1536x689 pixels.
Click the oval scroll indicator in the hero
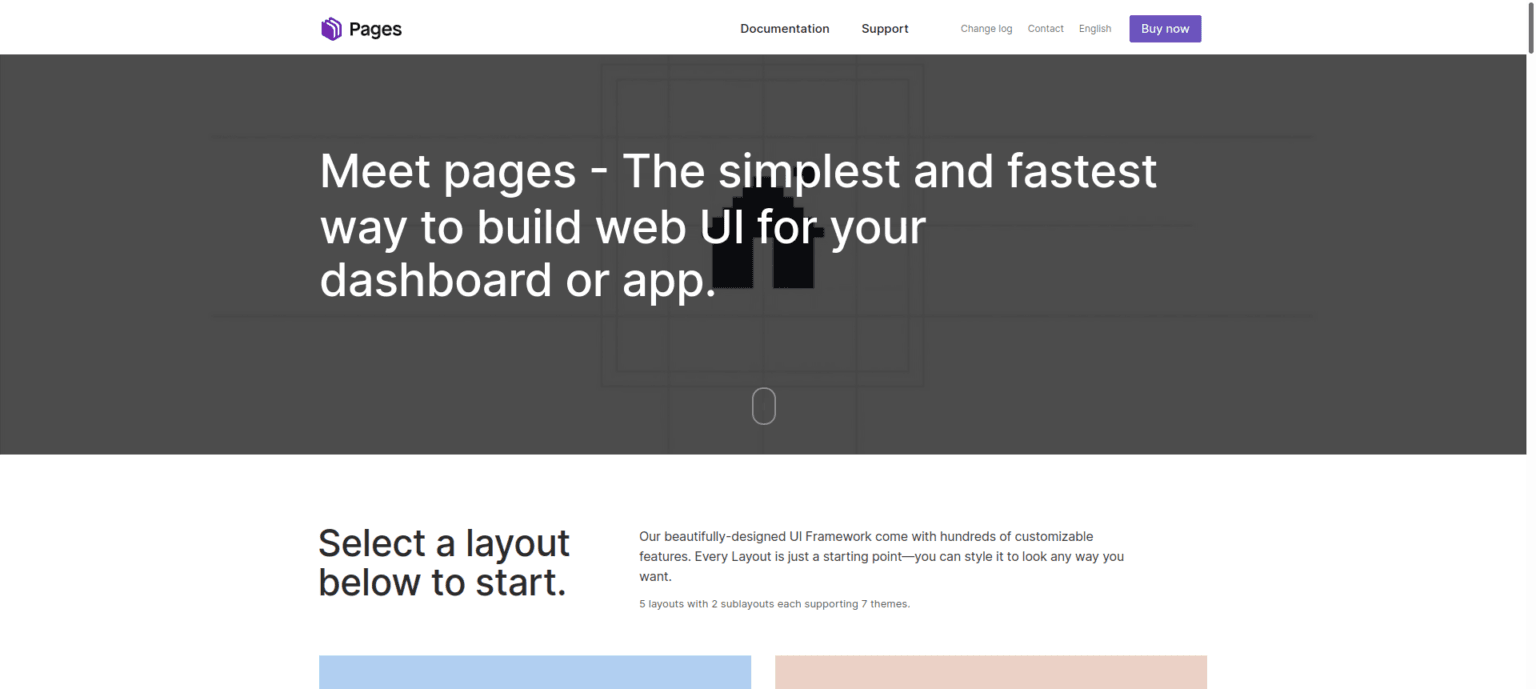pos(764,406)
